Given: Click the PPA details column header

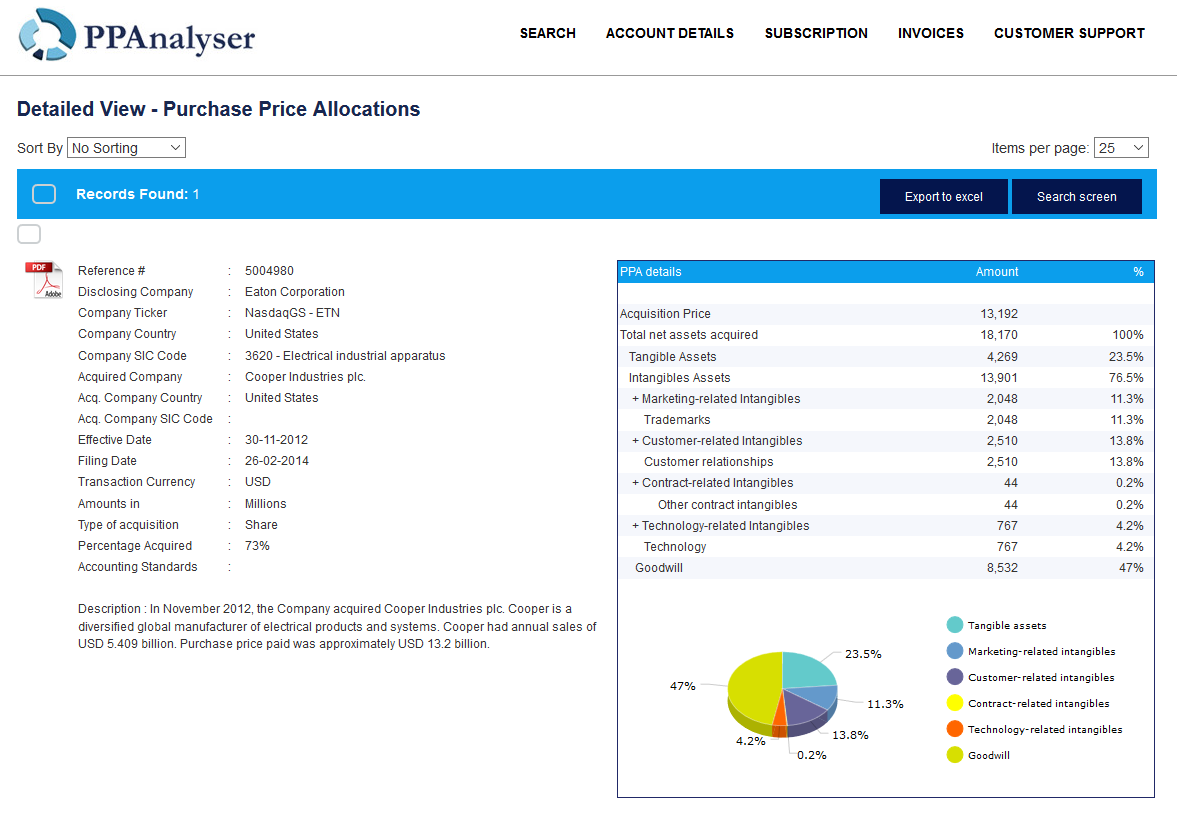Looking at the screenshot, I should (x=651, y=272).
